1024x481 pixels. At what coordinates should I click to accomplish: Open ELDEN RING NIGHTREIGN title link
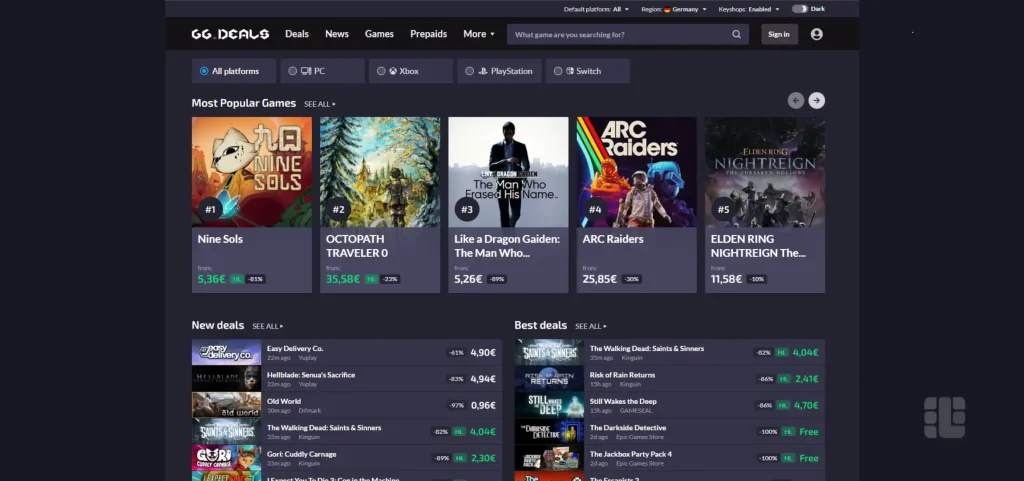pos(758,246)
